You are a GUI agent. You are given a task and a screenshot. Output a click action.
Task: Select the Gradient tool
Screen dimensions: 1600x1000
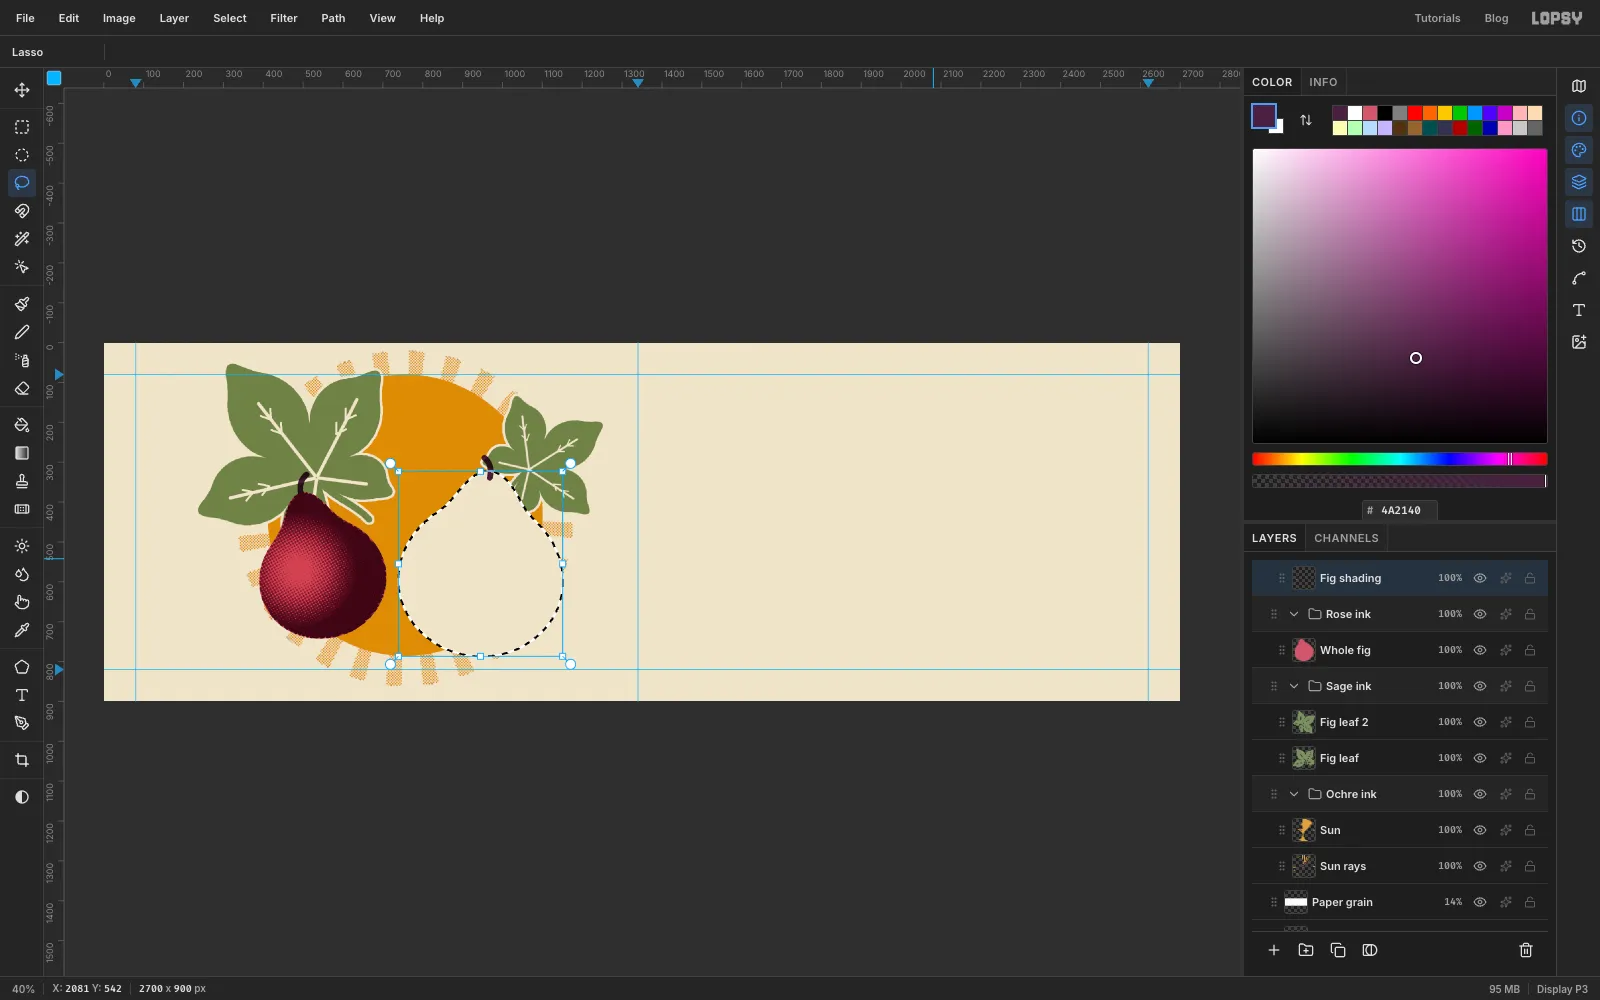(22, 453)
